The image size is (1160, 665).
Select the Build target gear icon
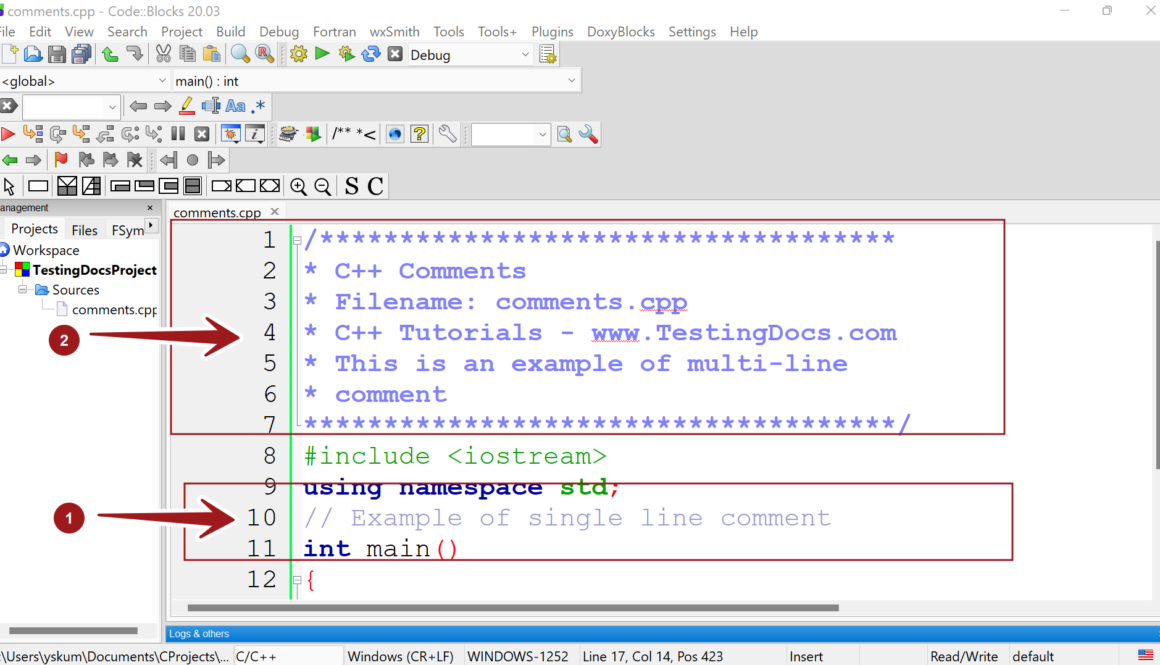(300, 53)
